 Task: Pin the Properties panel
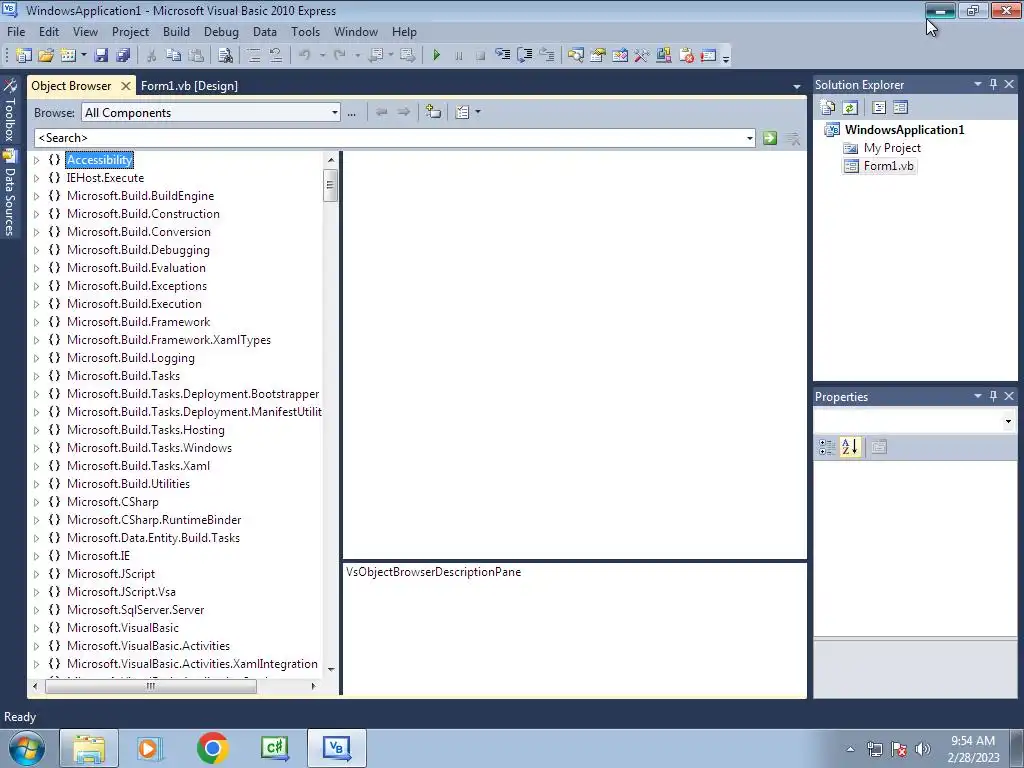point(993,396)
